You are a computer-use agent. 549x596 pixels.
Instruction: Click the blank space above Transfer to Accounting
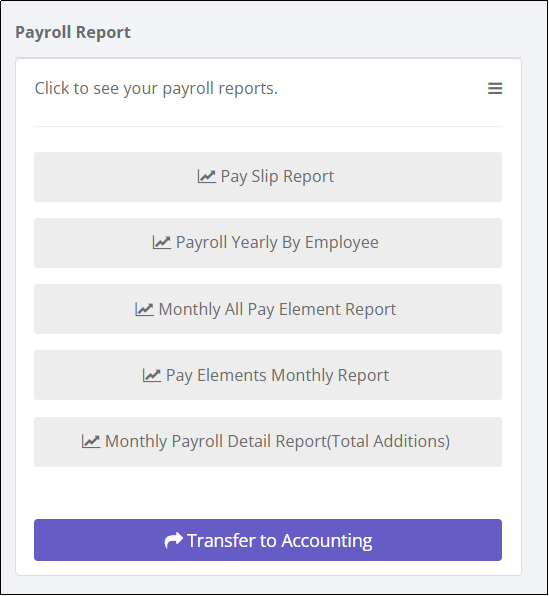coord(268,493)
